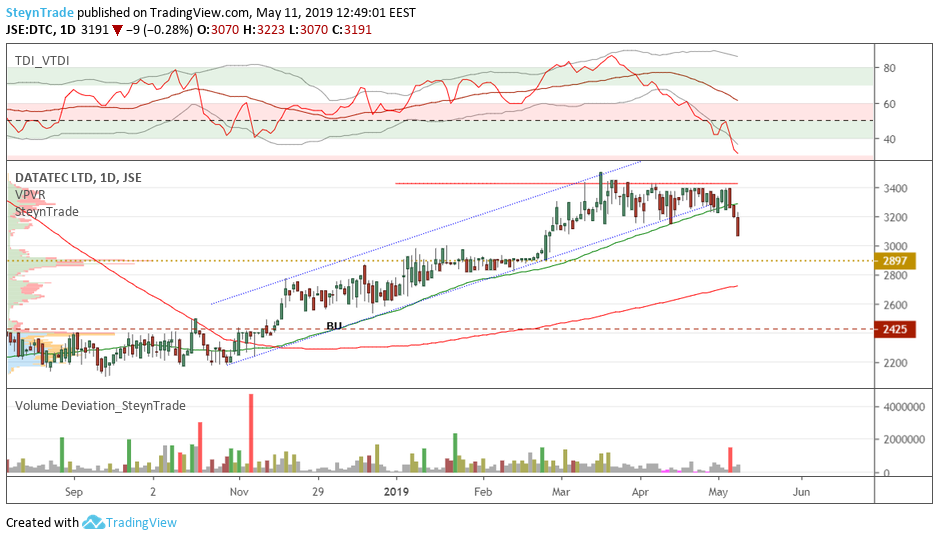
Task: Click the May label on time axis
Action: coord(718,492)
